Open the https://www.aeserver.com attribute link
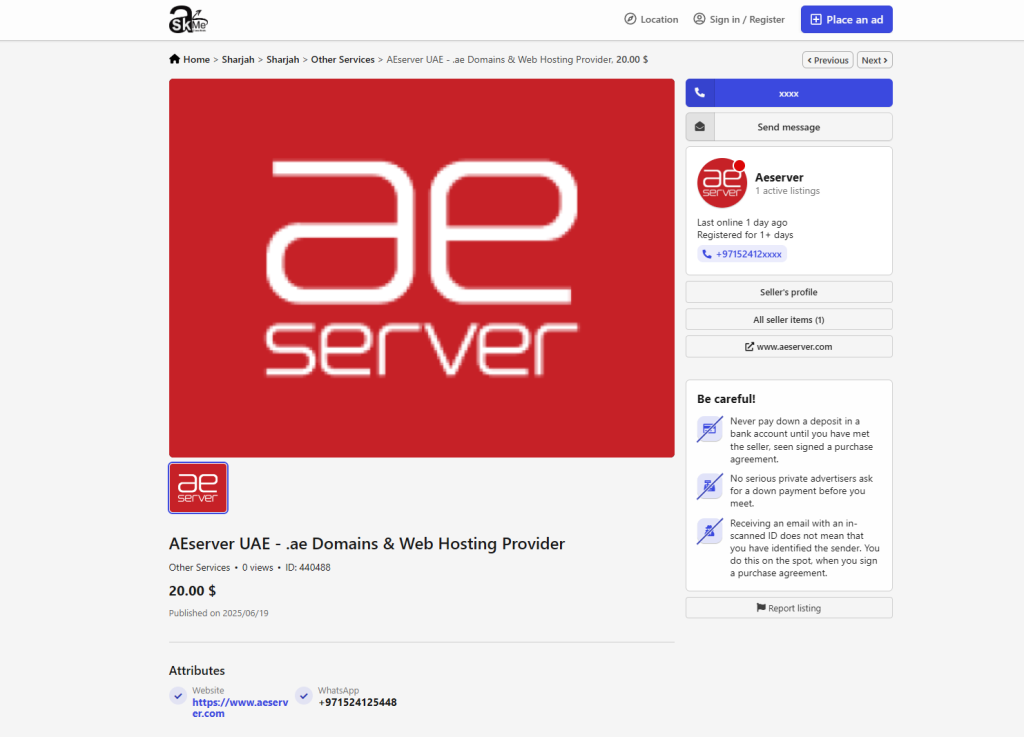1024x737 pixels. click(240, 708)
